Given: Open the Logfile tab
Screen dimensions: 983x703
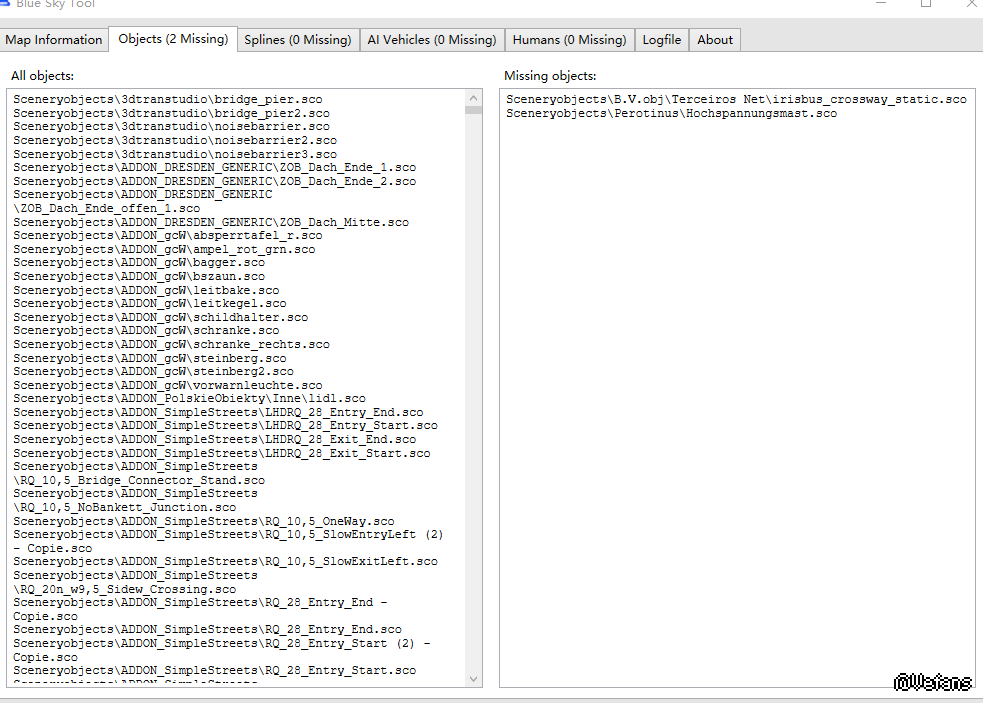Looking at the screenshot, I should [661, 40].
